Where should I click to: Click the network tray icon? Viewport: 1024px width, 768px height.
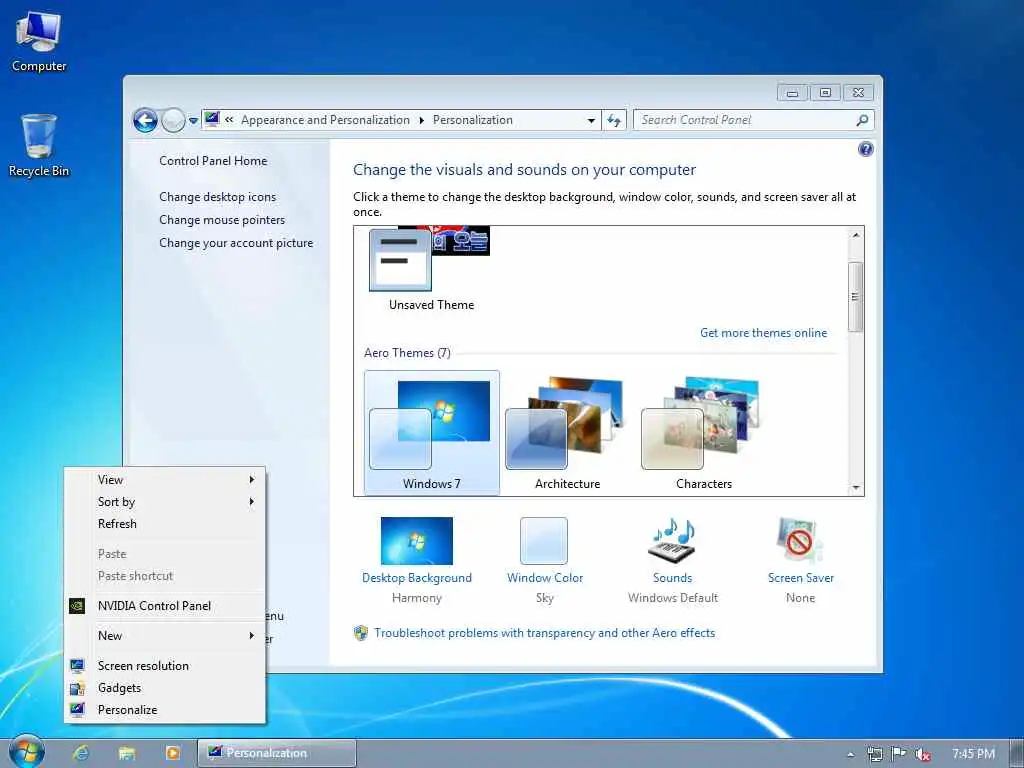point(874,754)
